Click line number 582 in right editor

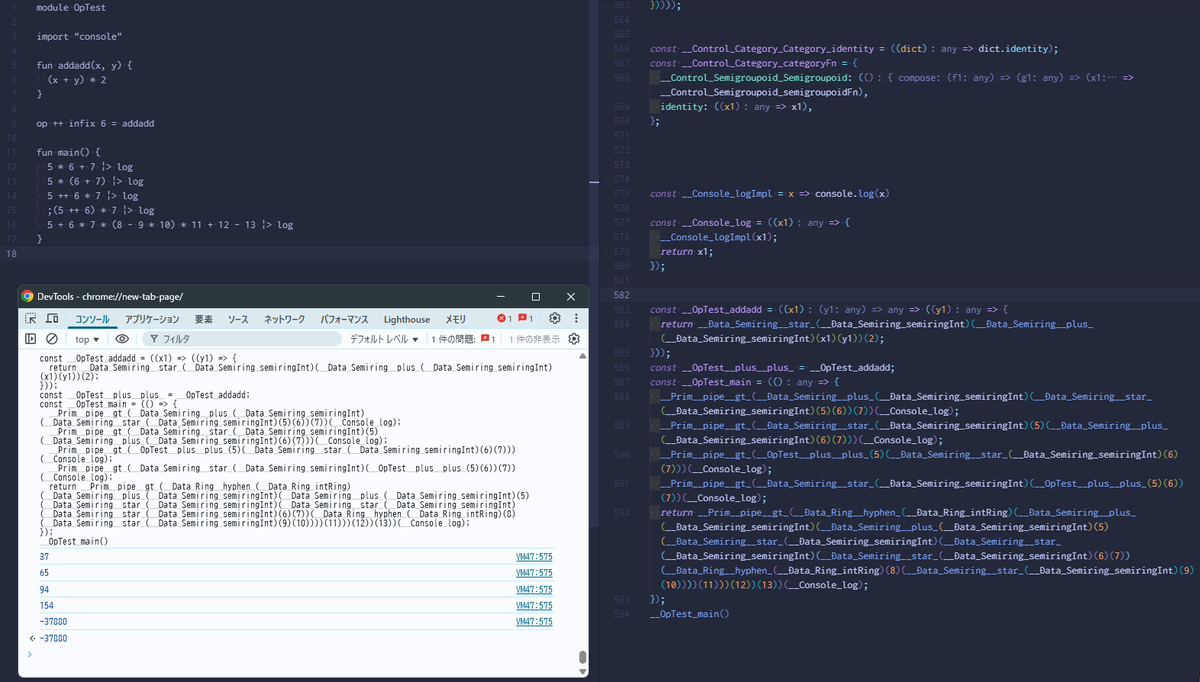621,295
